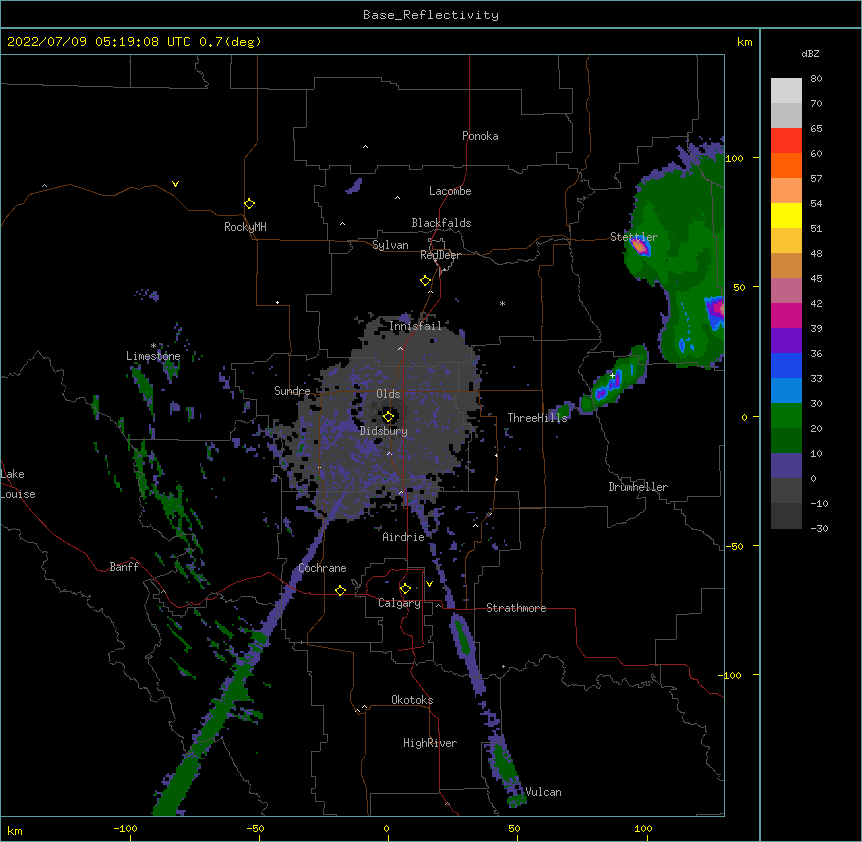Click the yellow diamond marker south of RedDeer
Screen dimensions: 862x842
(426, 281)
